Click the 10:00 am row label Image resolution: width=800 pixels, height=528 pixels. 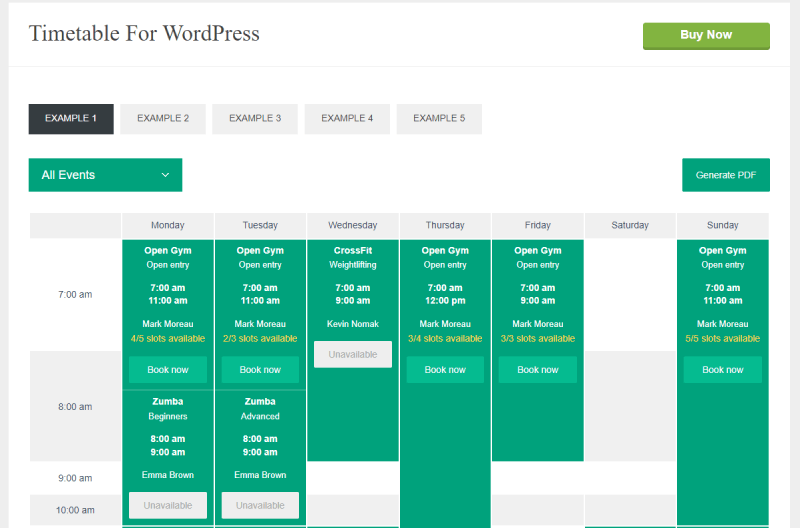tap(75, 510)
